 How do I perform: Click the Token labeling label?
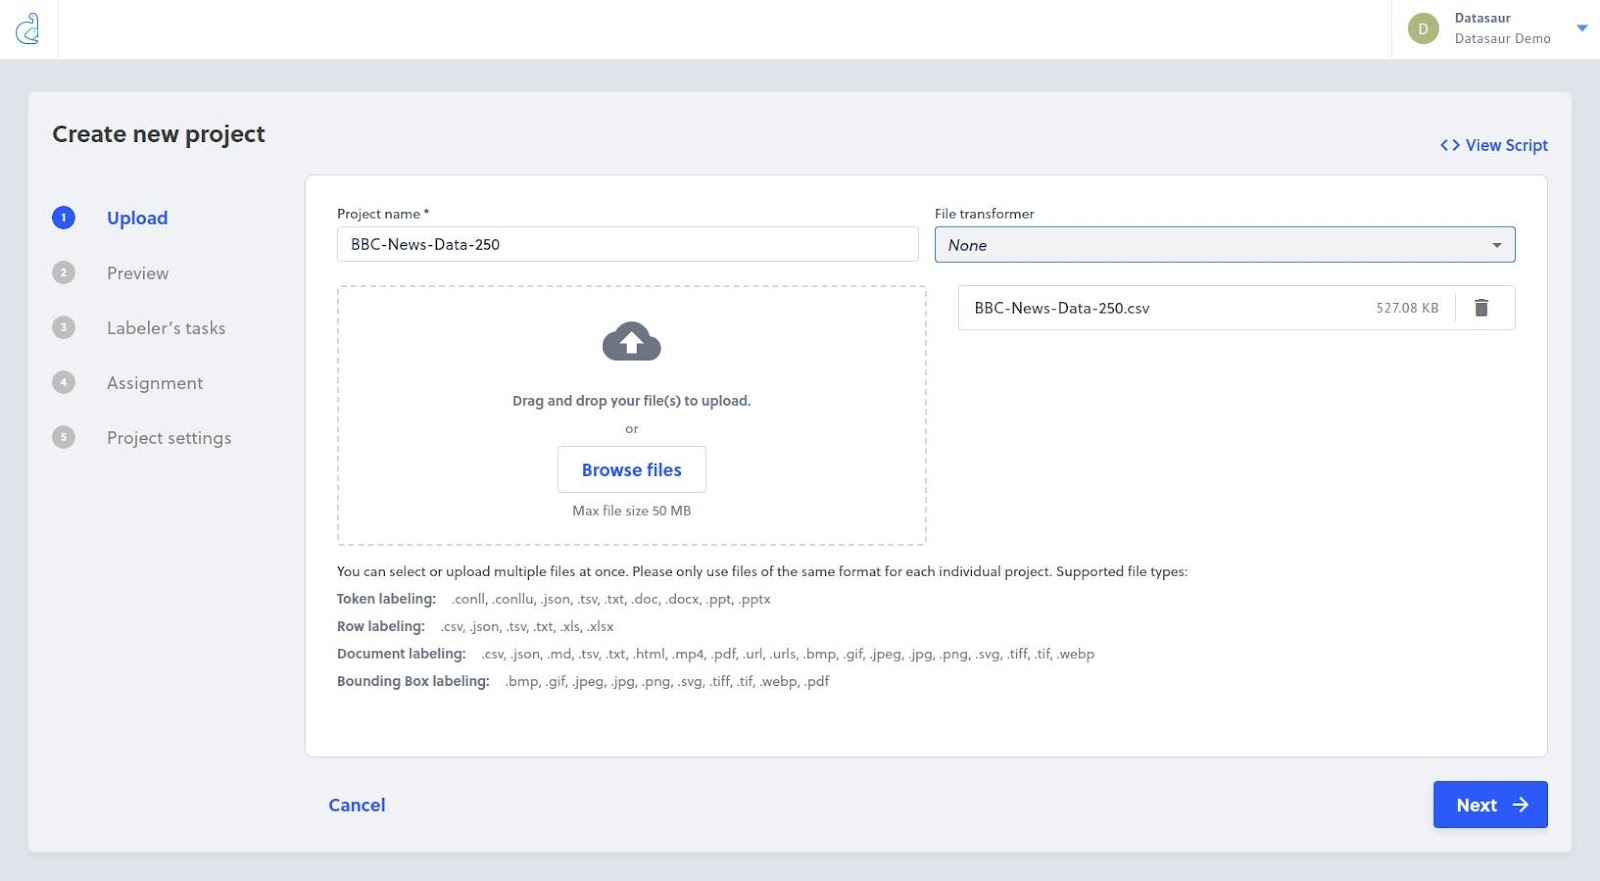click(x=386, y=599)
